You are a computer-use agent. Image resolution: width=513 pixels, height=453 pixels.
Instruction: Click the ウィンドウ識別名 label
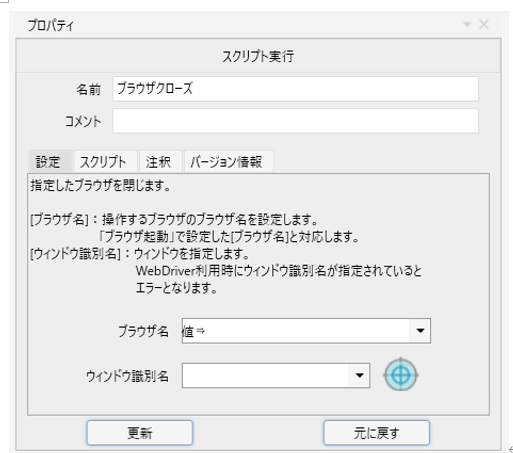(x=127, y=376)
